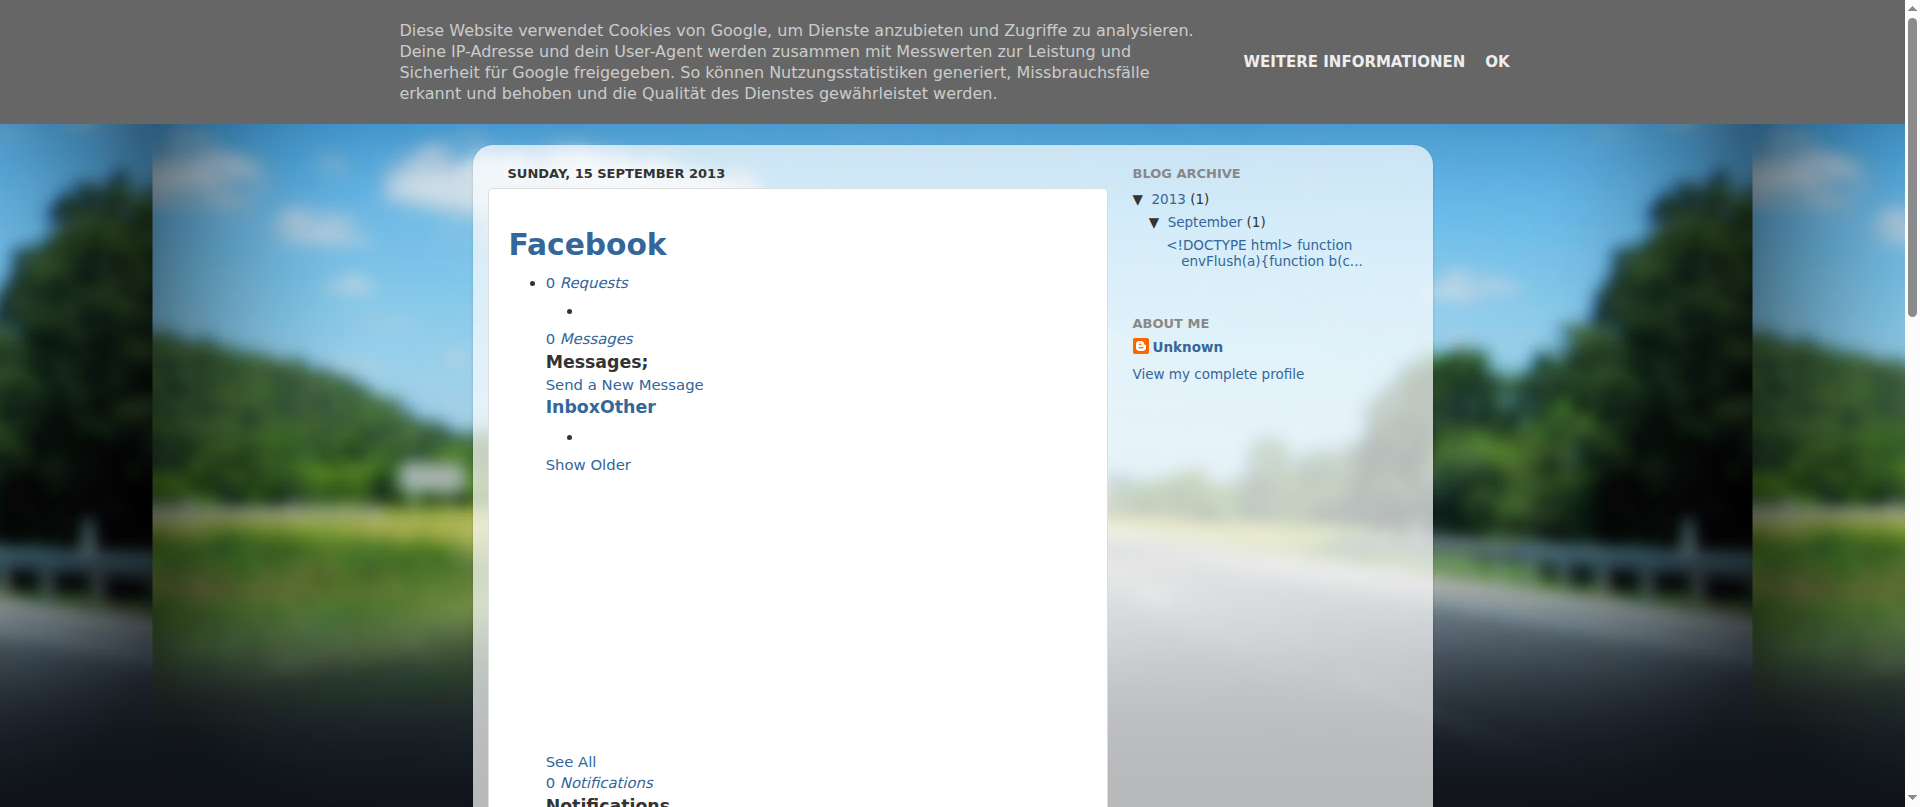Click View my complete profile

coord(1218,374)
